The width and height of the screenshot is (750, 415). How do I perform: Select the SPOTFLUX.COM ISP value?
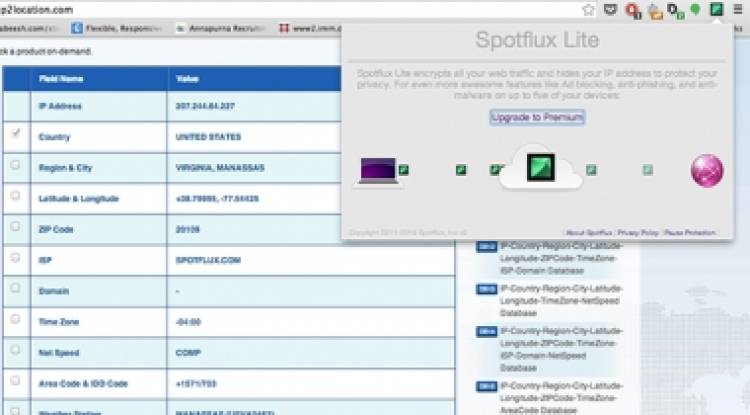208,260
